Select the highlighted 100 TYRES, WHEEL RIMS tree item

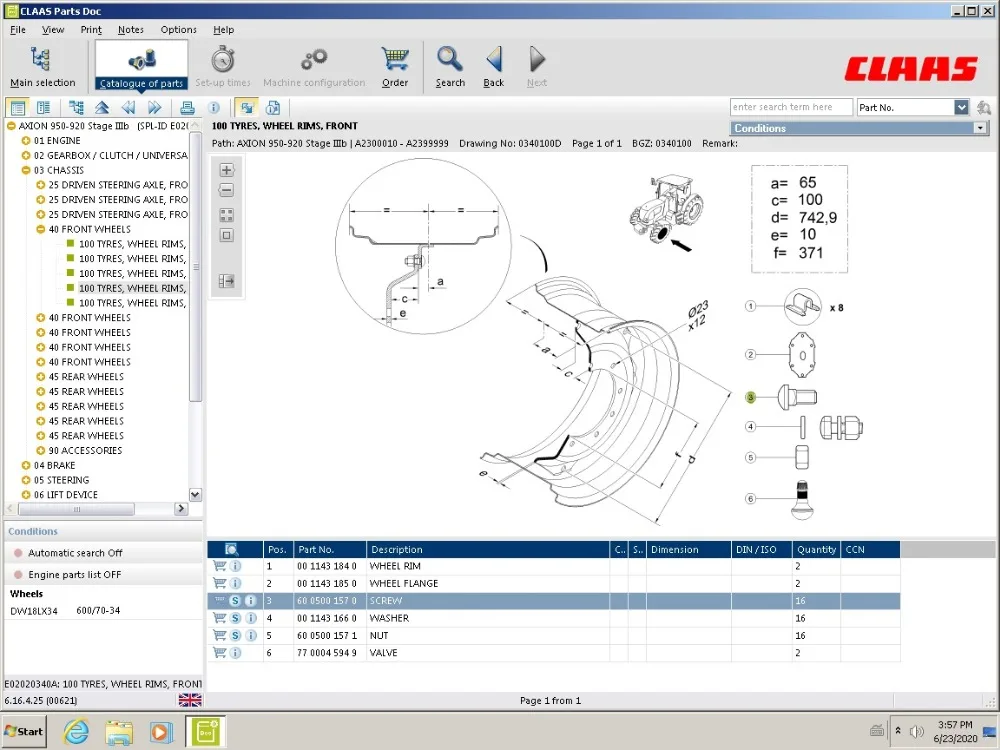coord(132,288)
